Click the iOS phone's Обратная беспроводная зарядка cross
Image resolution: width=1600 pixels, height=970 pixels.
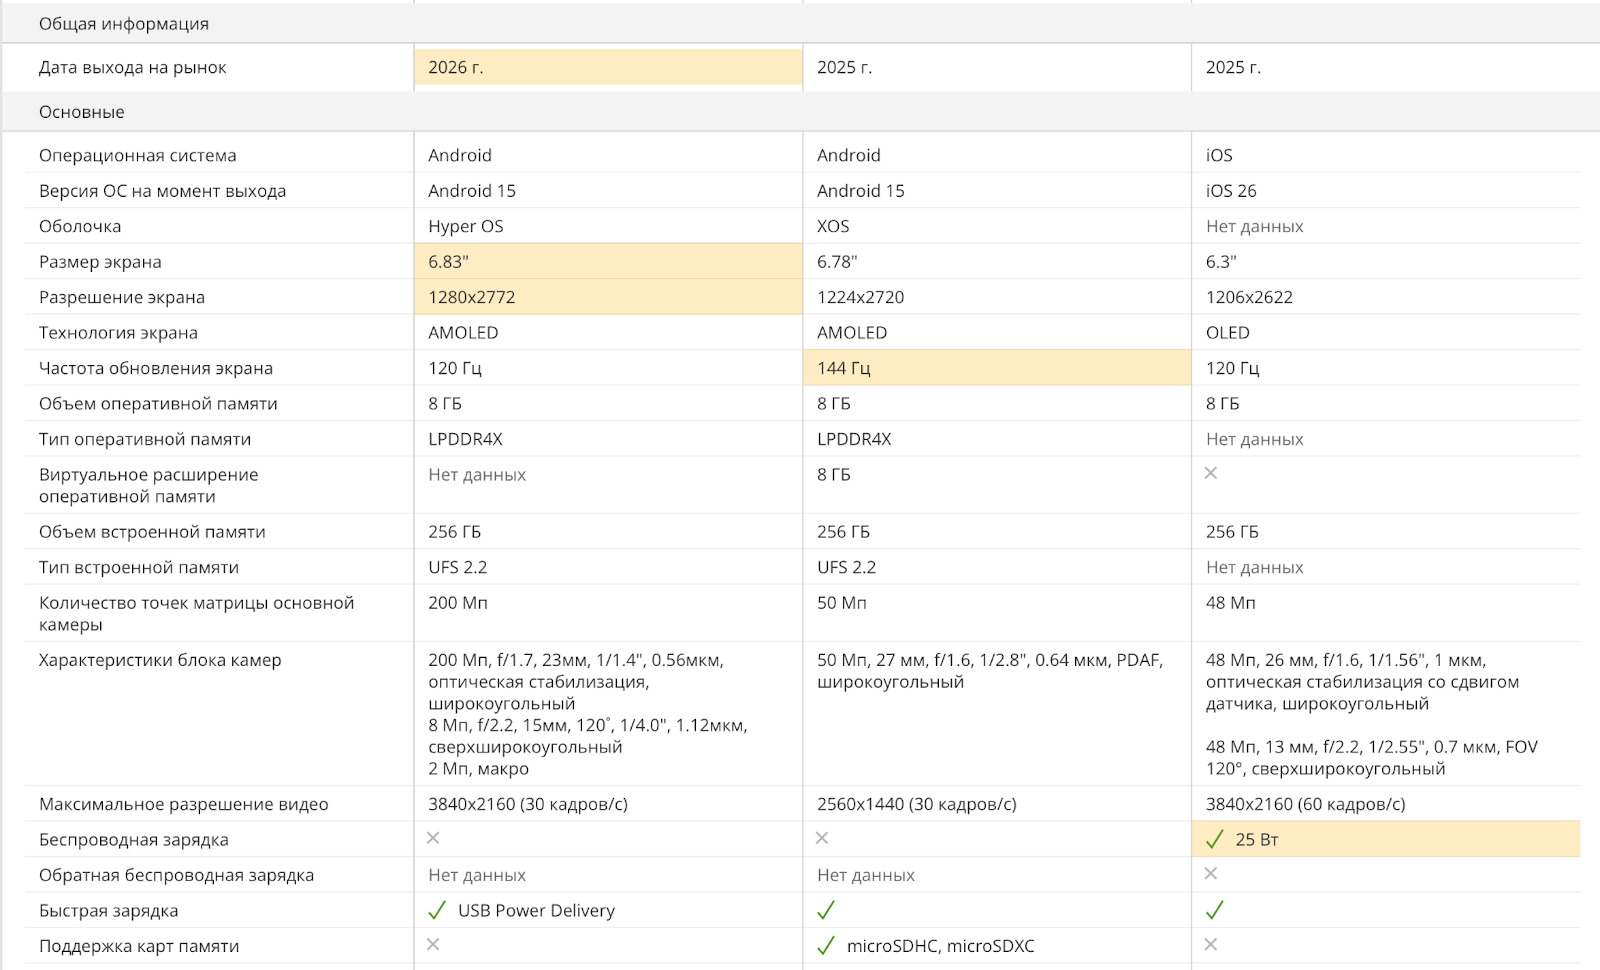(1211, 874)
